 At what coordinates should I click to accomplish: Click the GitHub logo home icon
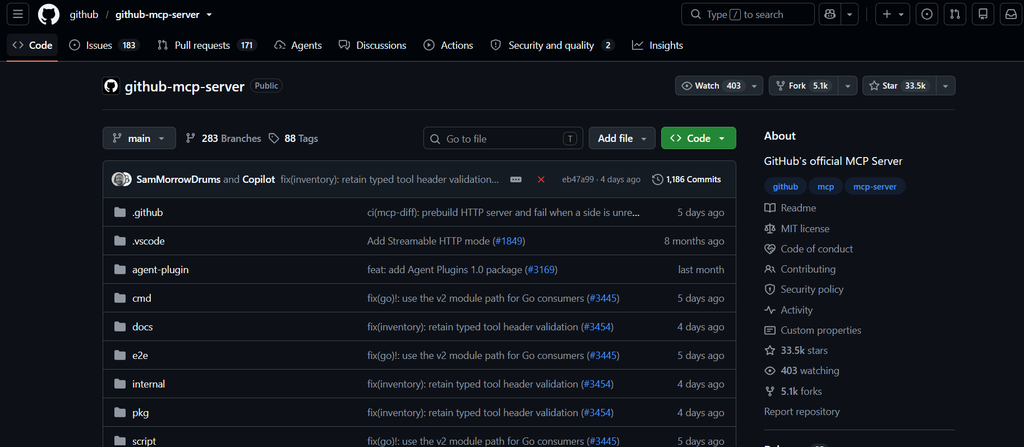point(48,14)
